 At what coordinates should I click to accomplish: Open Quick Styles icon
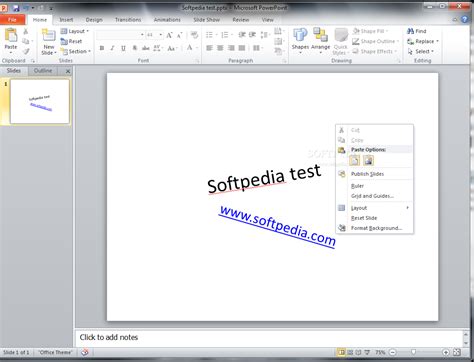pos(341,36)
